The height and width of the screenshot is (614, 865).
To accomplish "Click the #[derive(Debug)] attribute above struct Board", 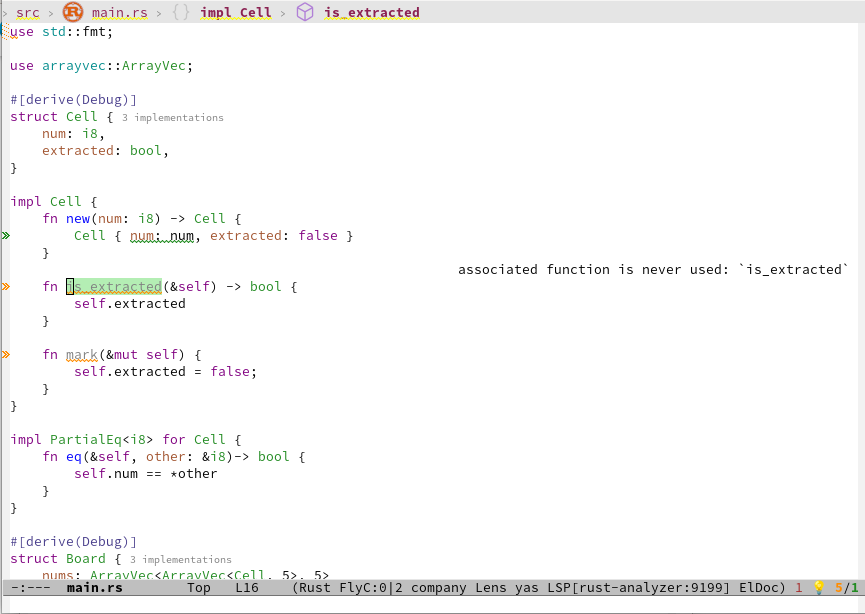I will (x=73, y=541).
